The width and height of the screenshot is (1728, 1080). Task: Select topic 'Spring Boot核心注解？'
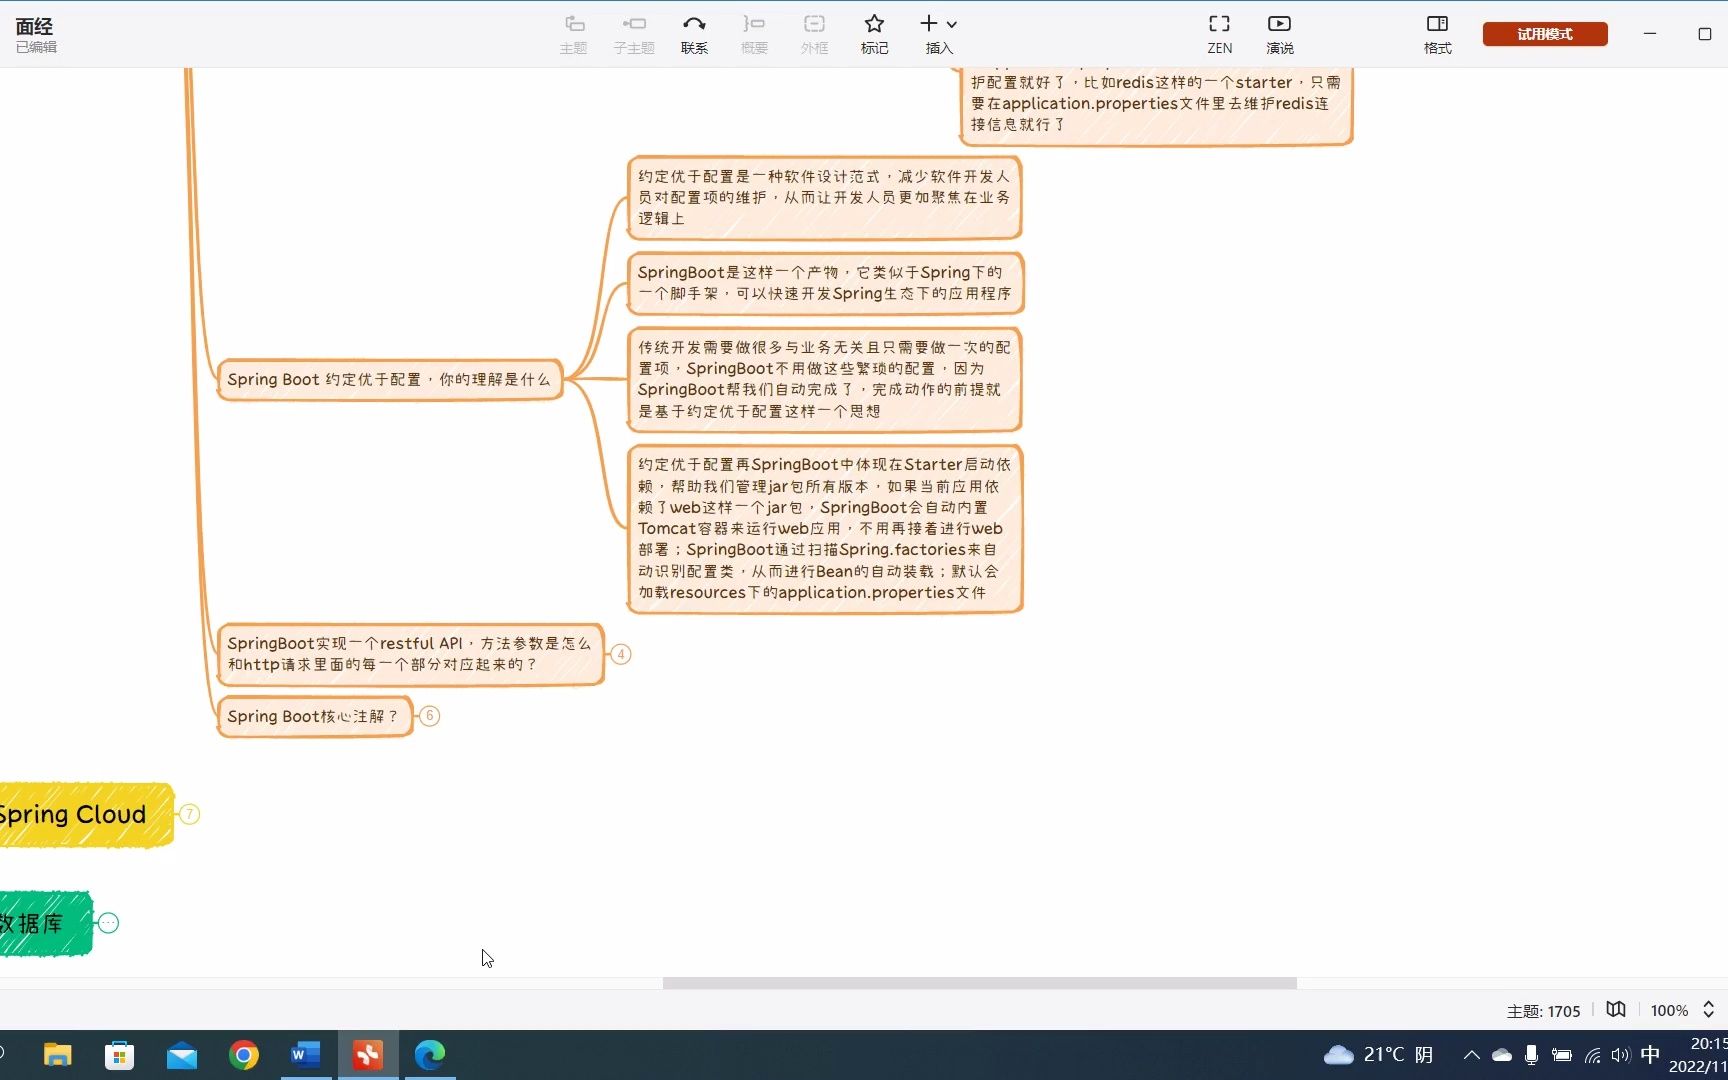pyautogui.click(x=314, y=716)
